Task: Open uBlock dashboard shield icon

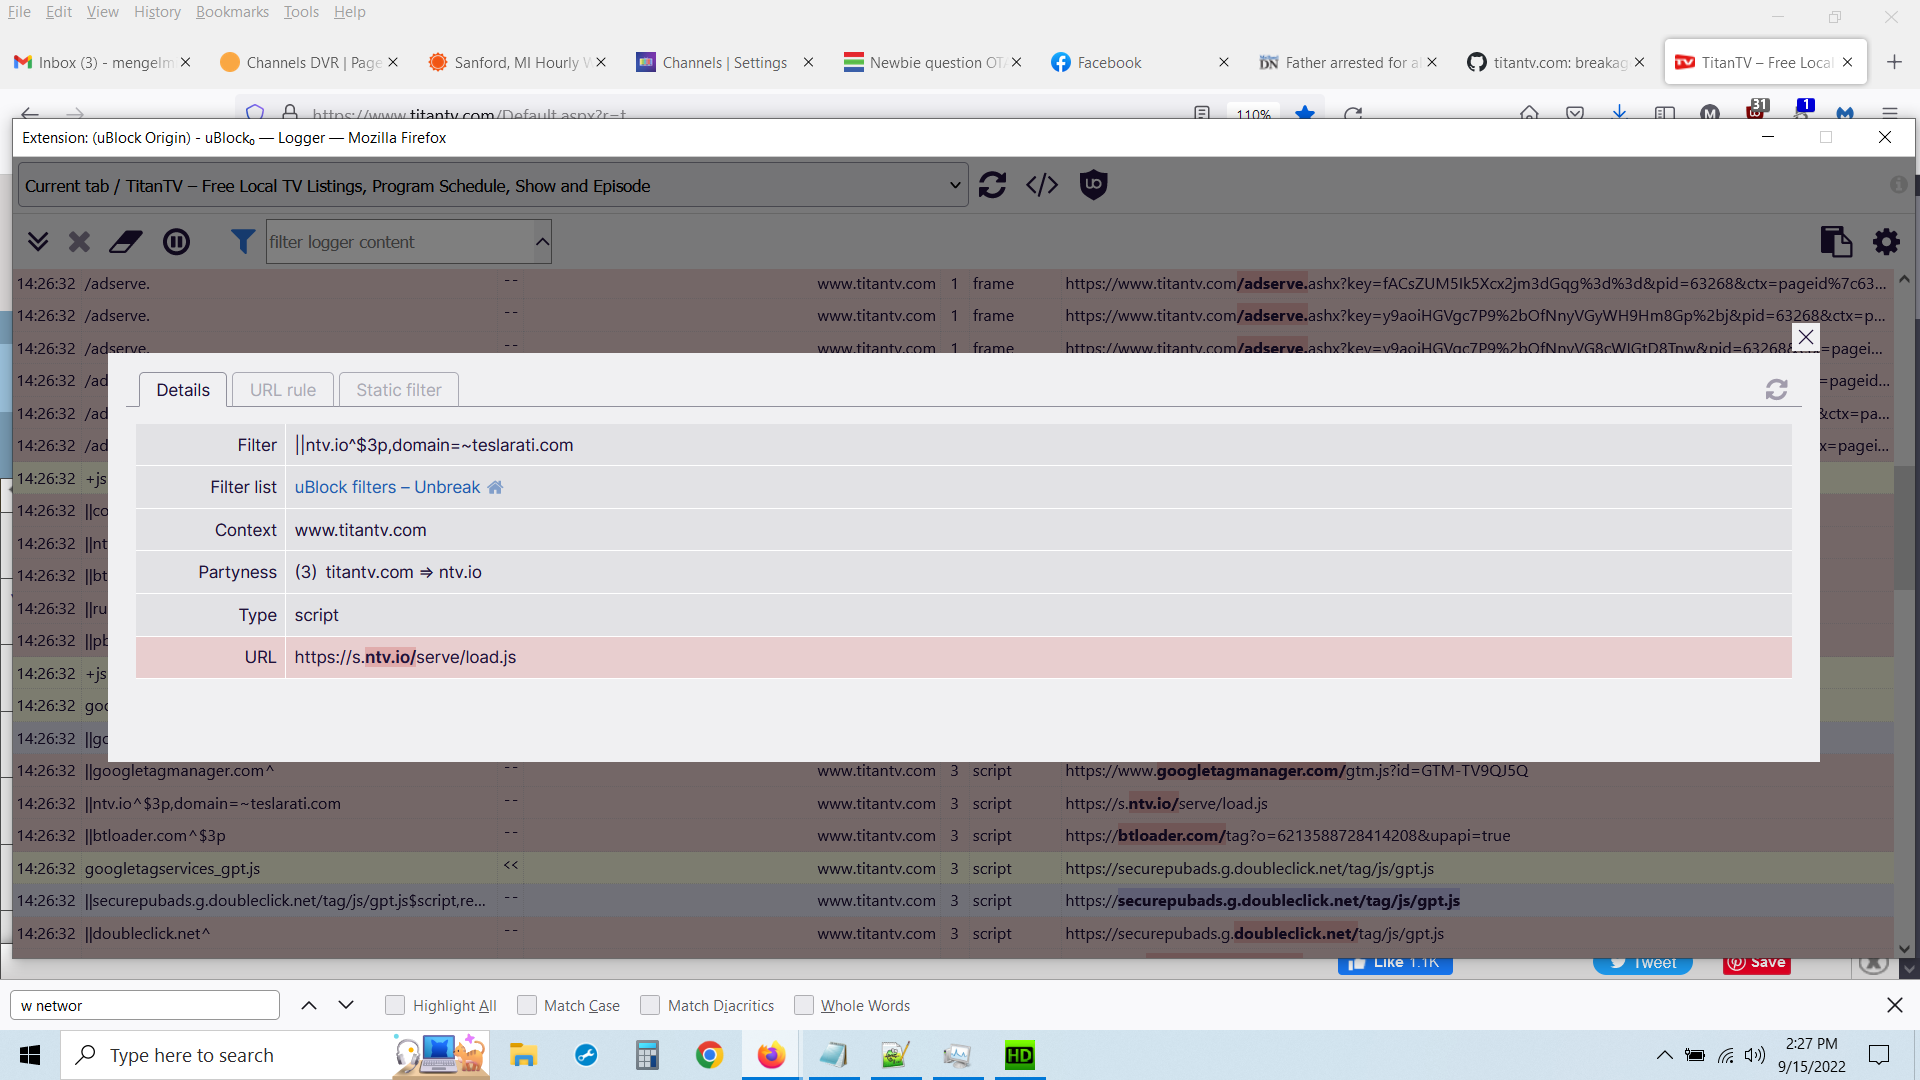Action: point(1094,185)
